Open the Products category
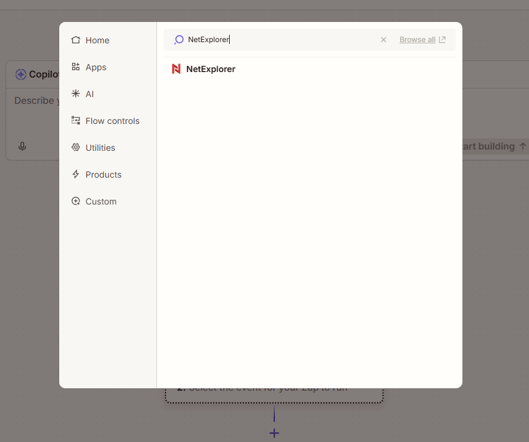Screen dimensions: 529x442 pyautogui.click(x=96, y=174)
